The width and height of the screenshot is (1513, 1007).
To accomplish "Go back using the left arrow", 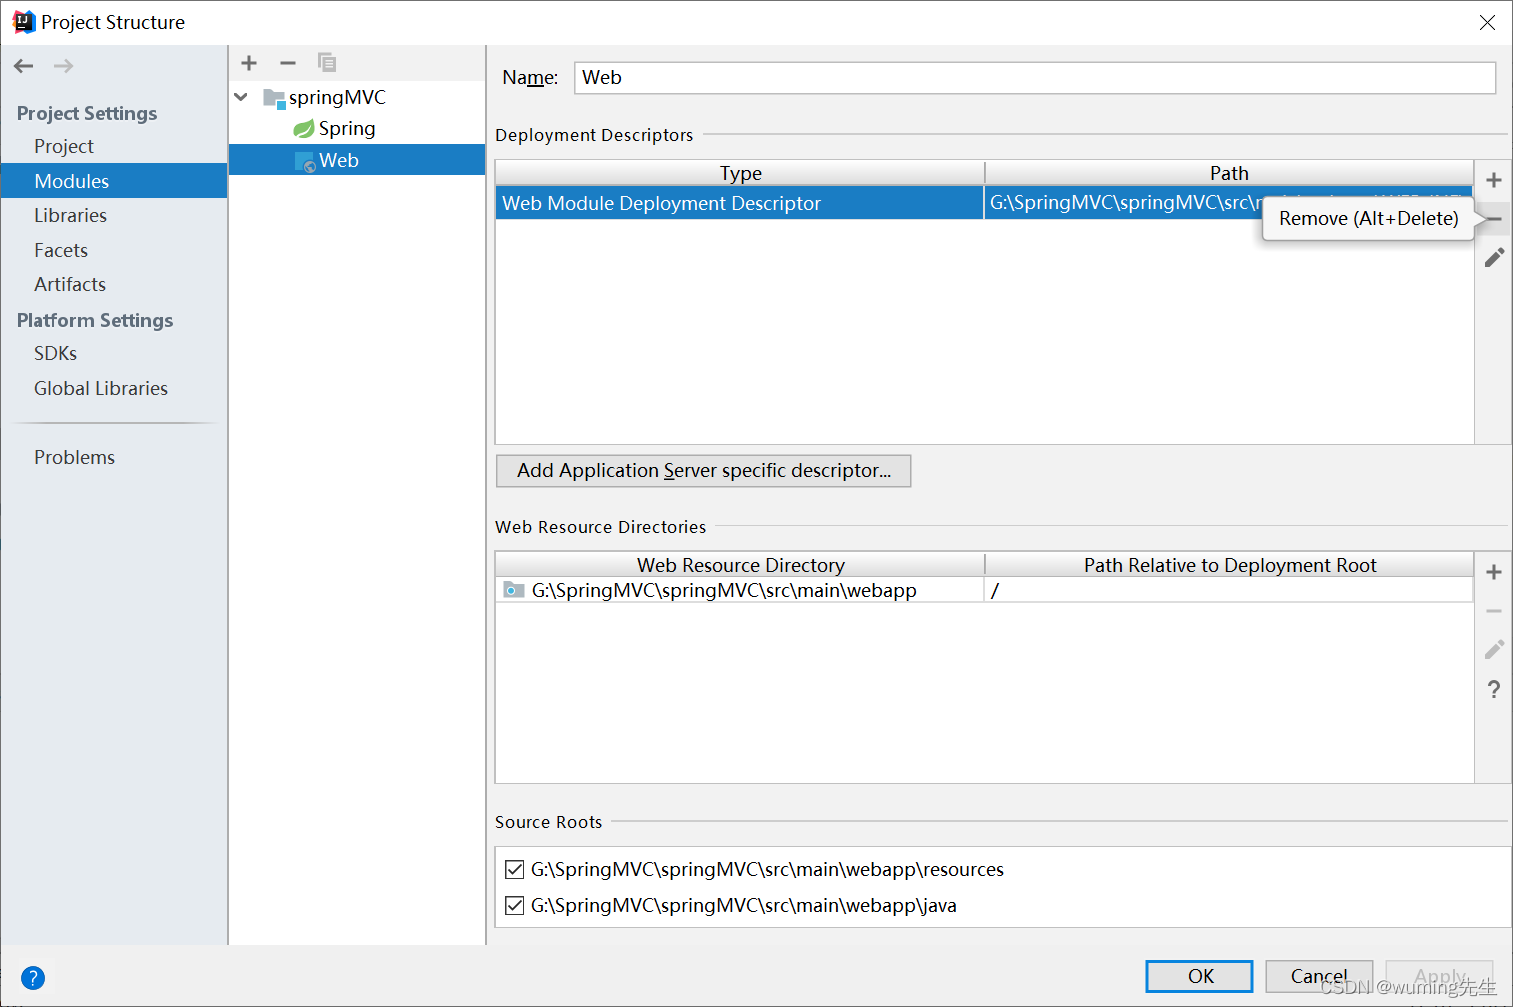I will [24, 66].
